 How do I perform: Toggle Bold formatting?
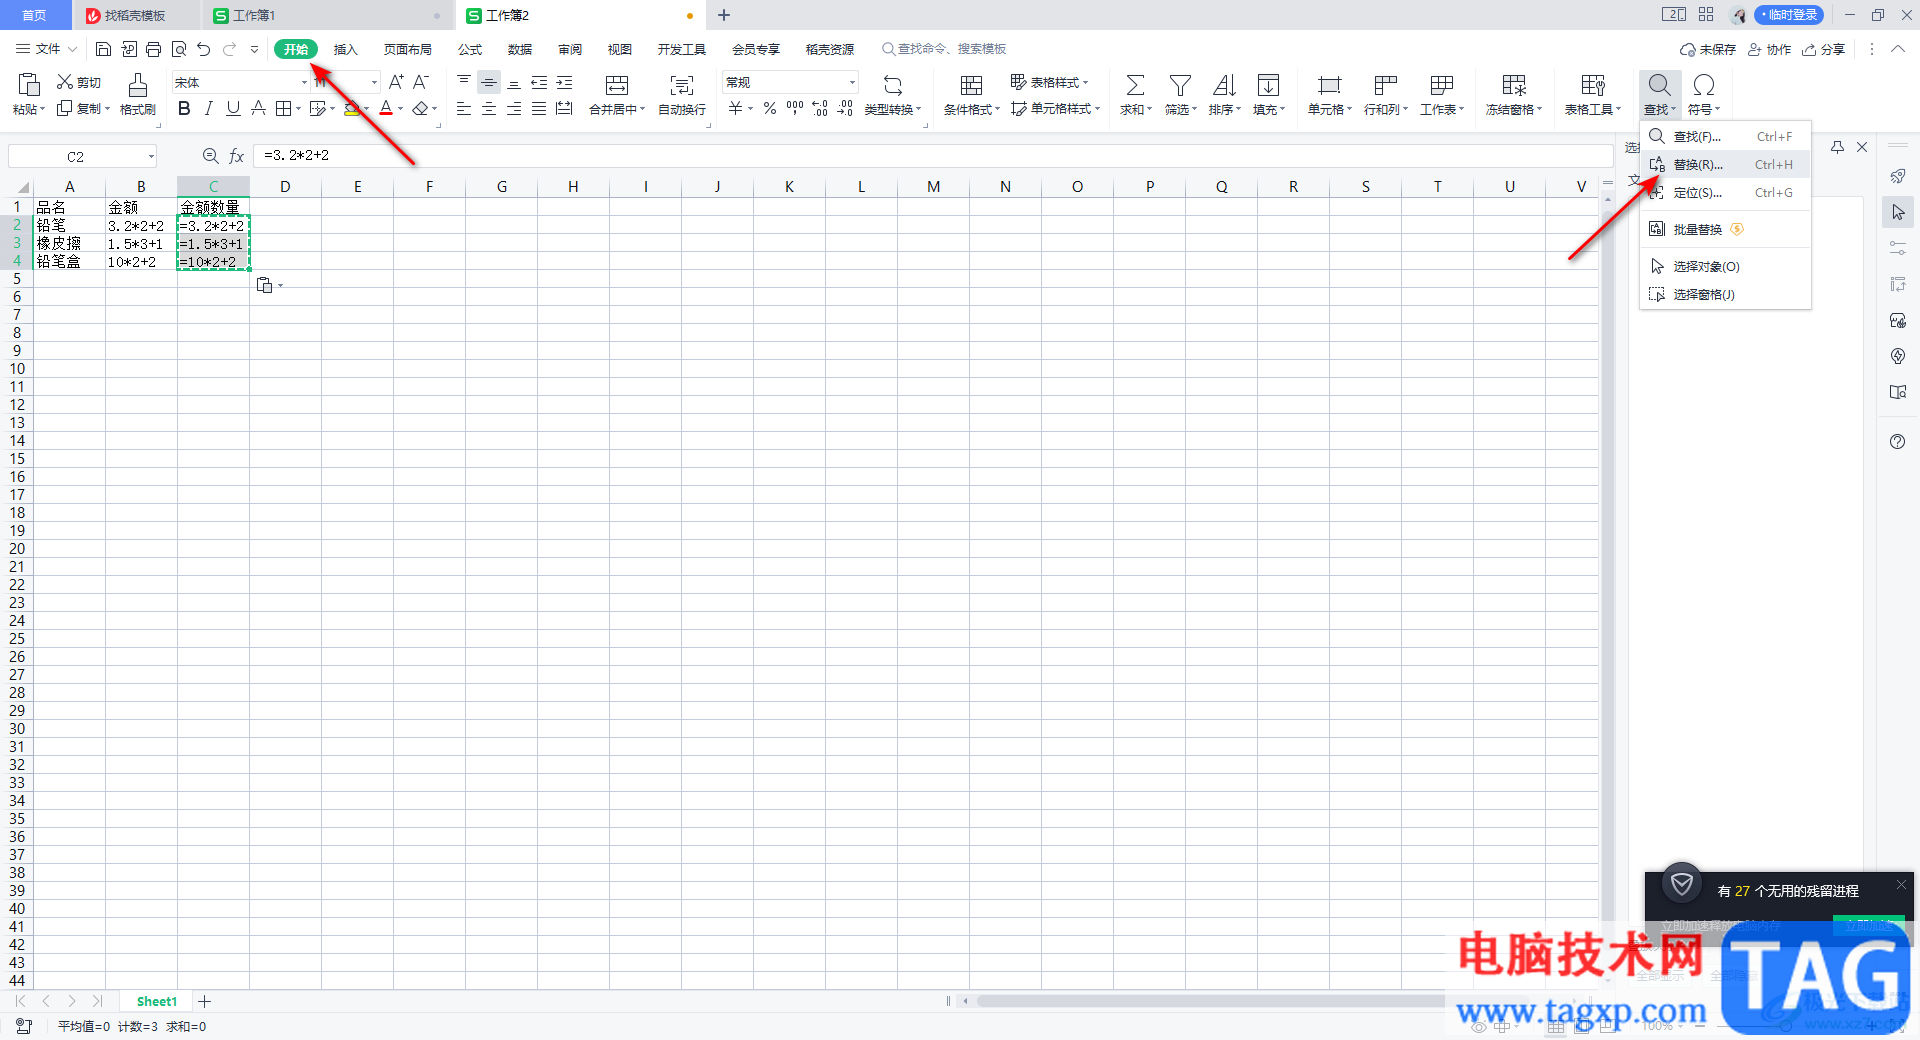tap(184, 109)
